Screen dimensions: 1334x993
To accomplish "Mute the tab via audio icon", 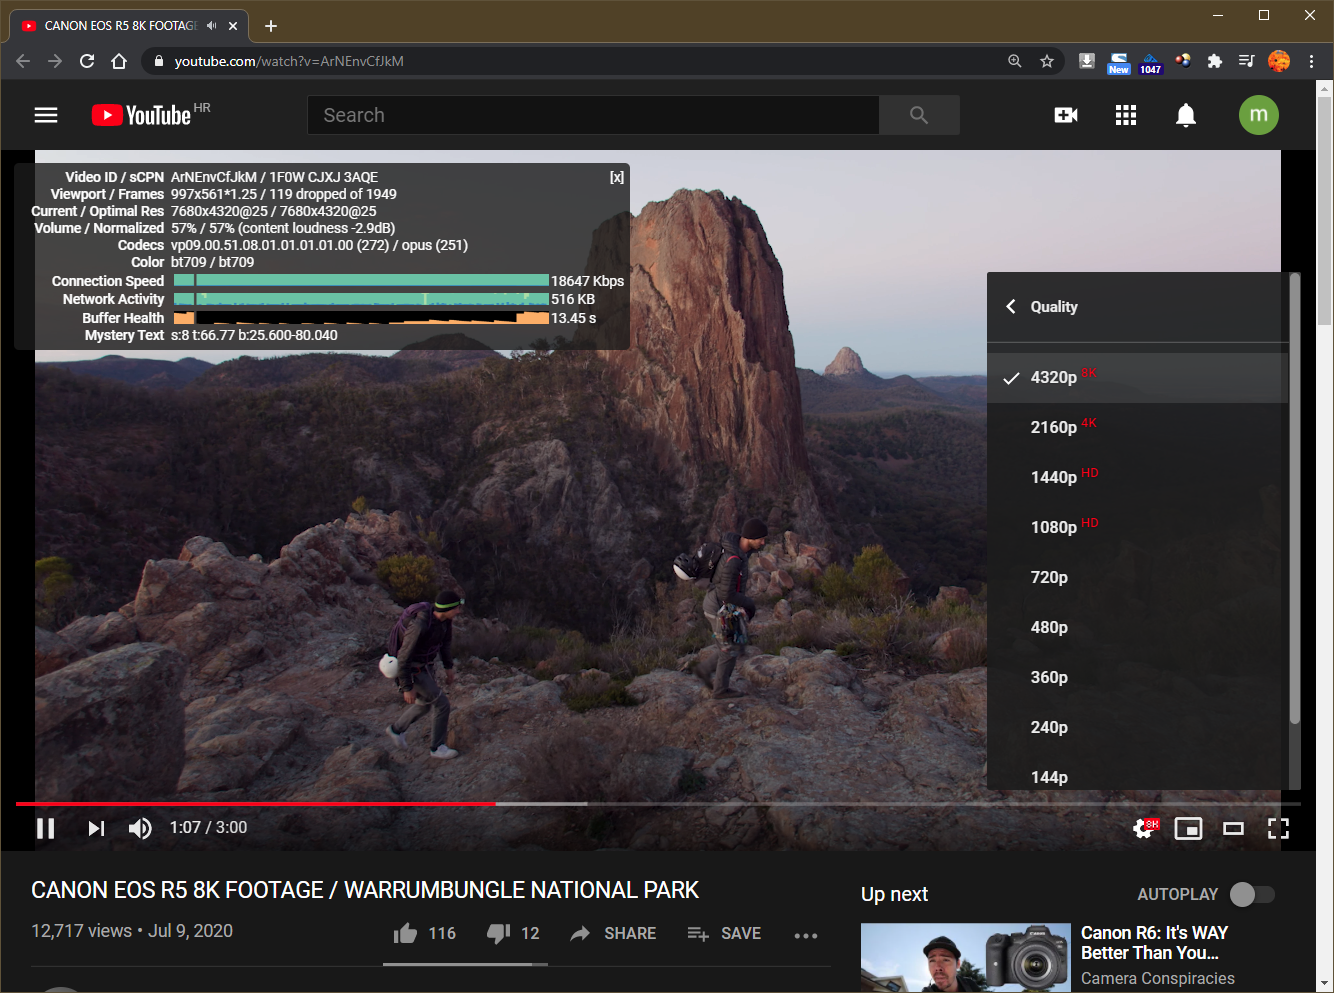I will (x=211, y=26).
